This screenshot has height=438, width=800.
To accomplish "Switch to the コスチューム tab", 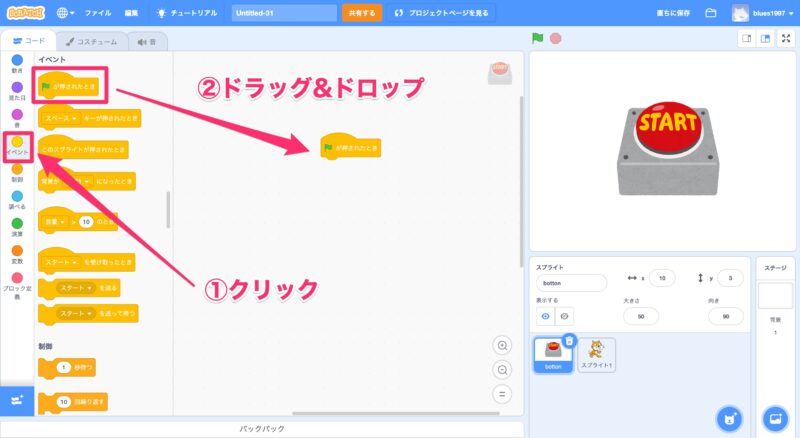I will click(86, 42).
